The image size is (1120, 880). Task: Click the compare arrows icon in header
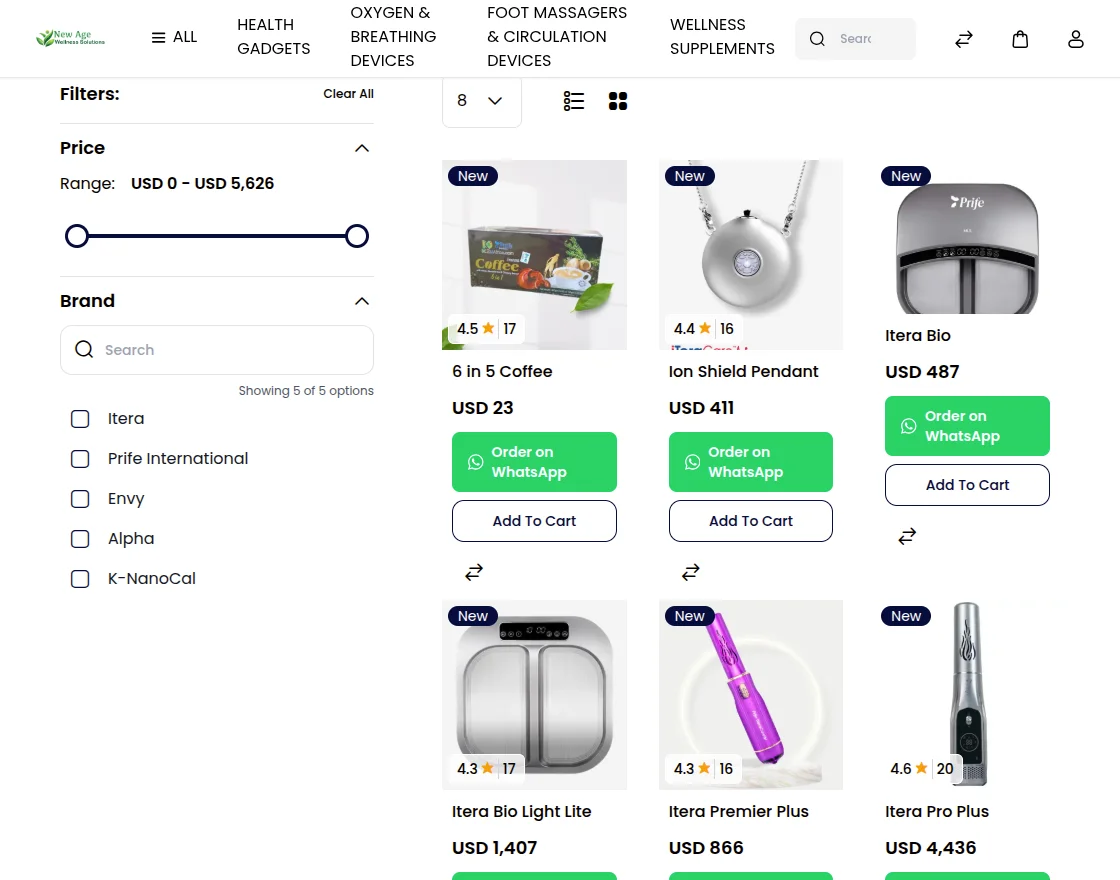pos(964,39)
